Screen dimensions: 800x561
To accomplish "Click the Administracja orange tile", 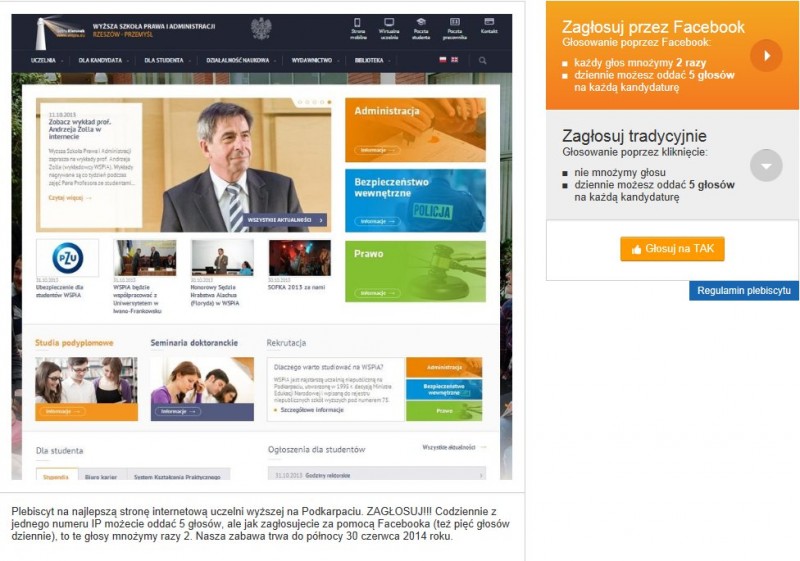I will (x=415, y=130).
